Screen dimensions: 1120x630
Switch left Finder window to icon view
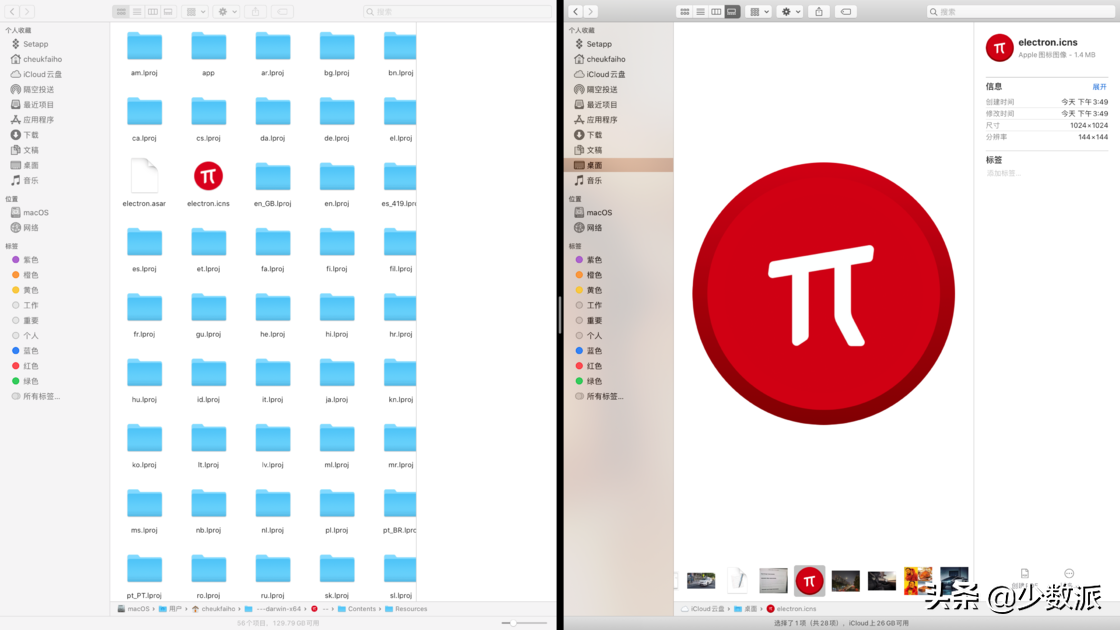point(121,11)
